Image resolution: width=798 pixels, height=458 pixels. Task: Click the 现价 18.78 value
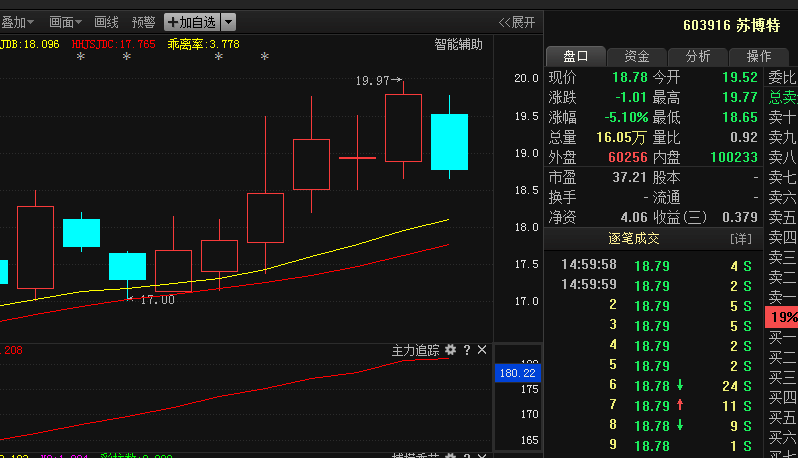(630, 77)
